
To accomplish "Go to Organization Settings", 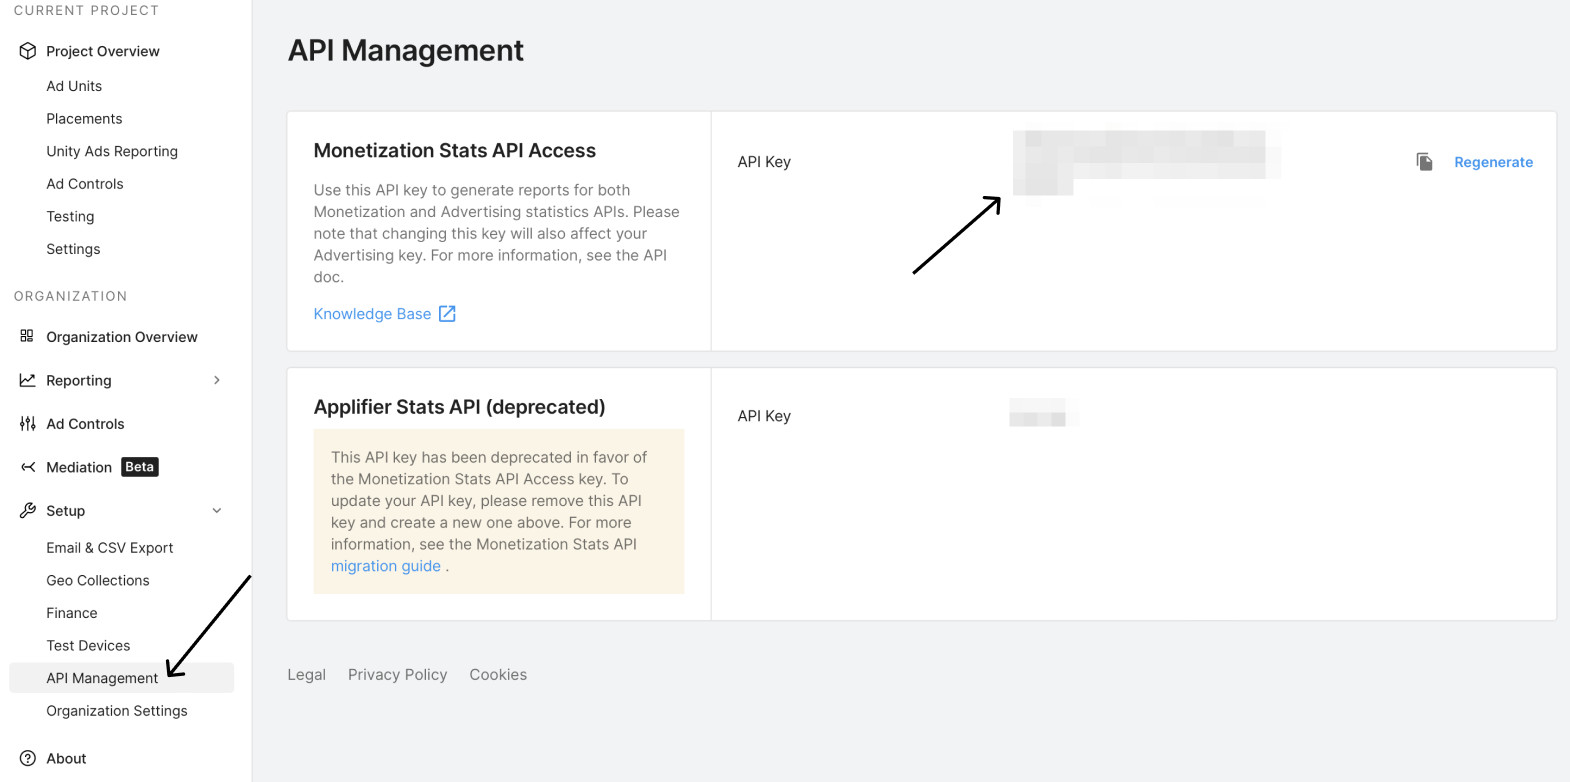I will (117, 711).
